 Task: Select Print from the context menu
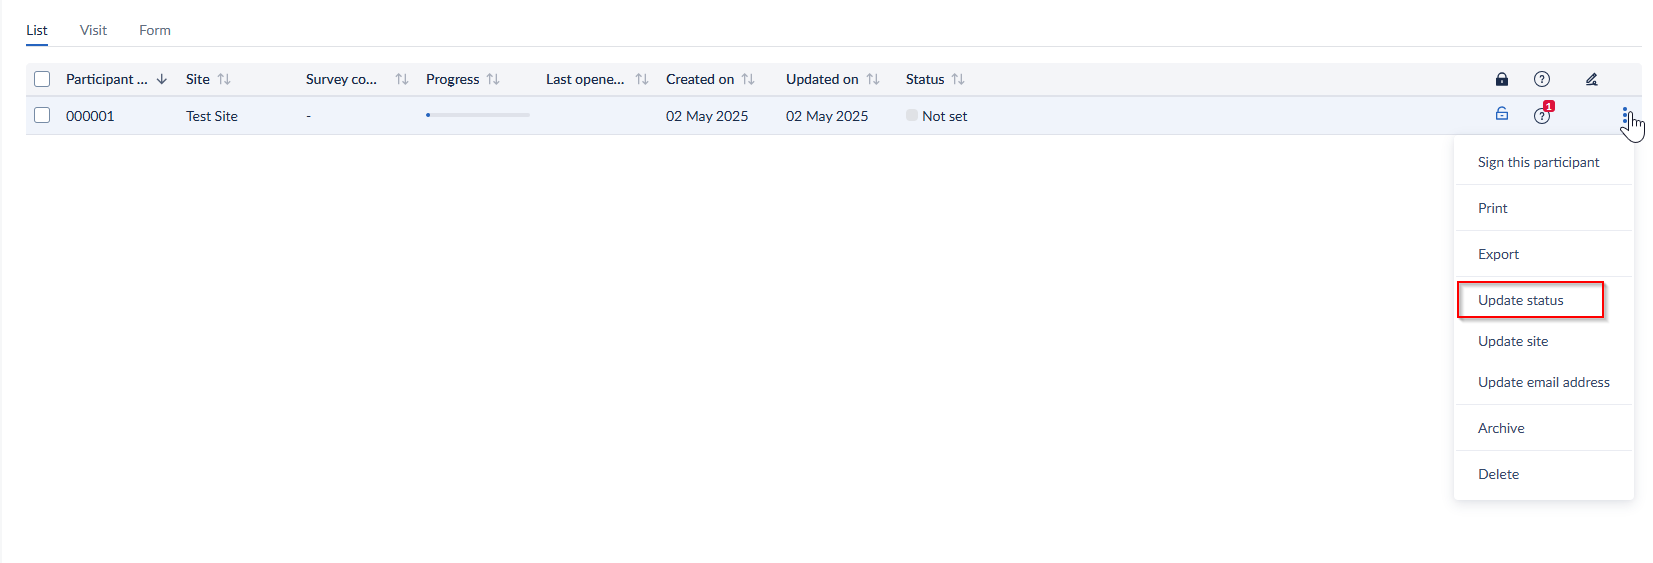point(1492,208)
